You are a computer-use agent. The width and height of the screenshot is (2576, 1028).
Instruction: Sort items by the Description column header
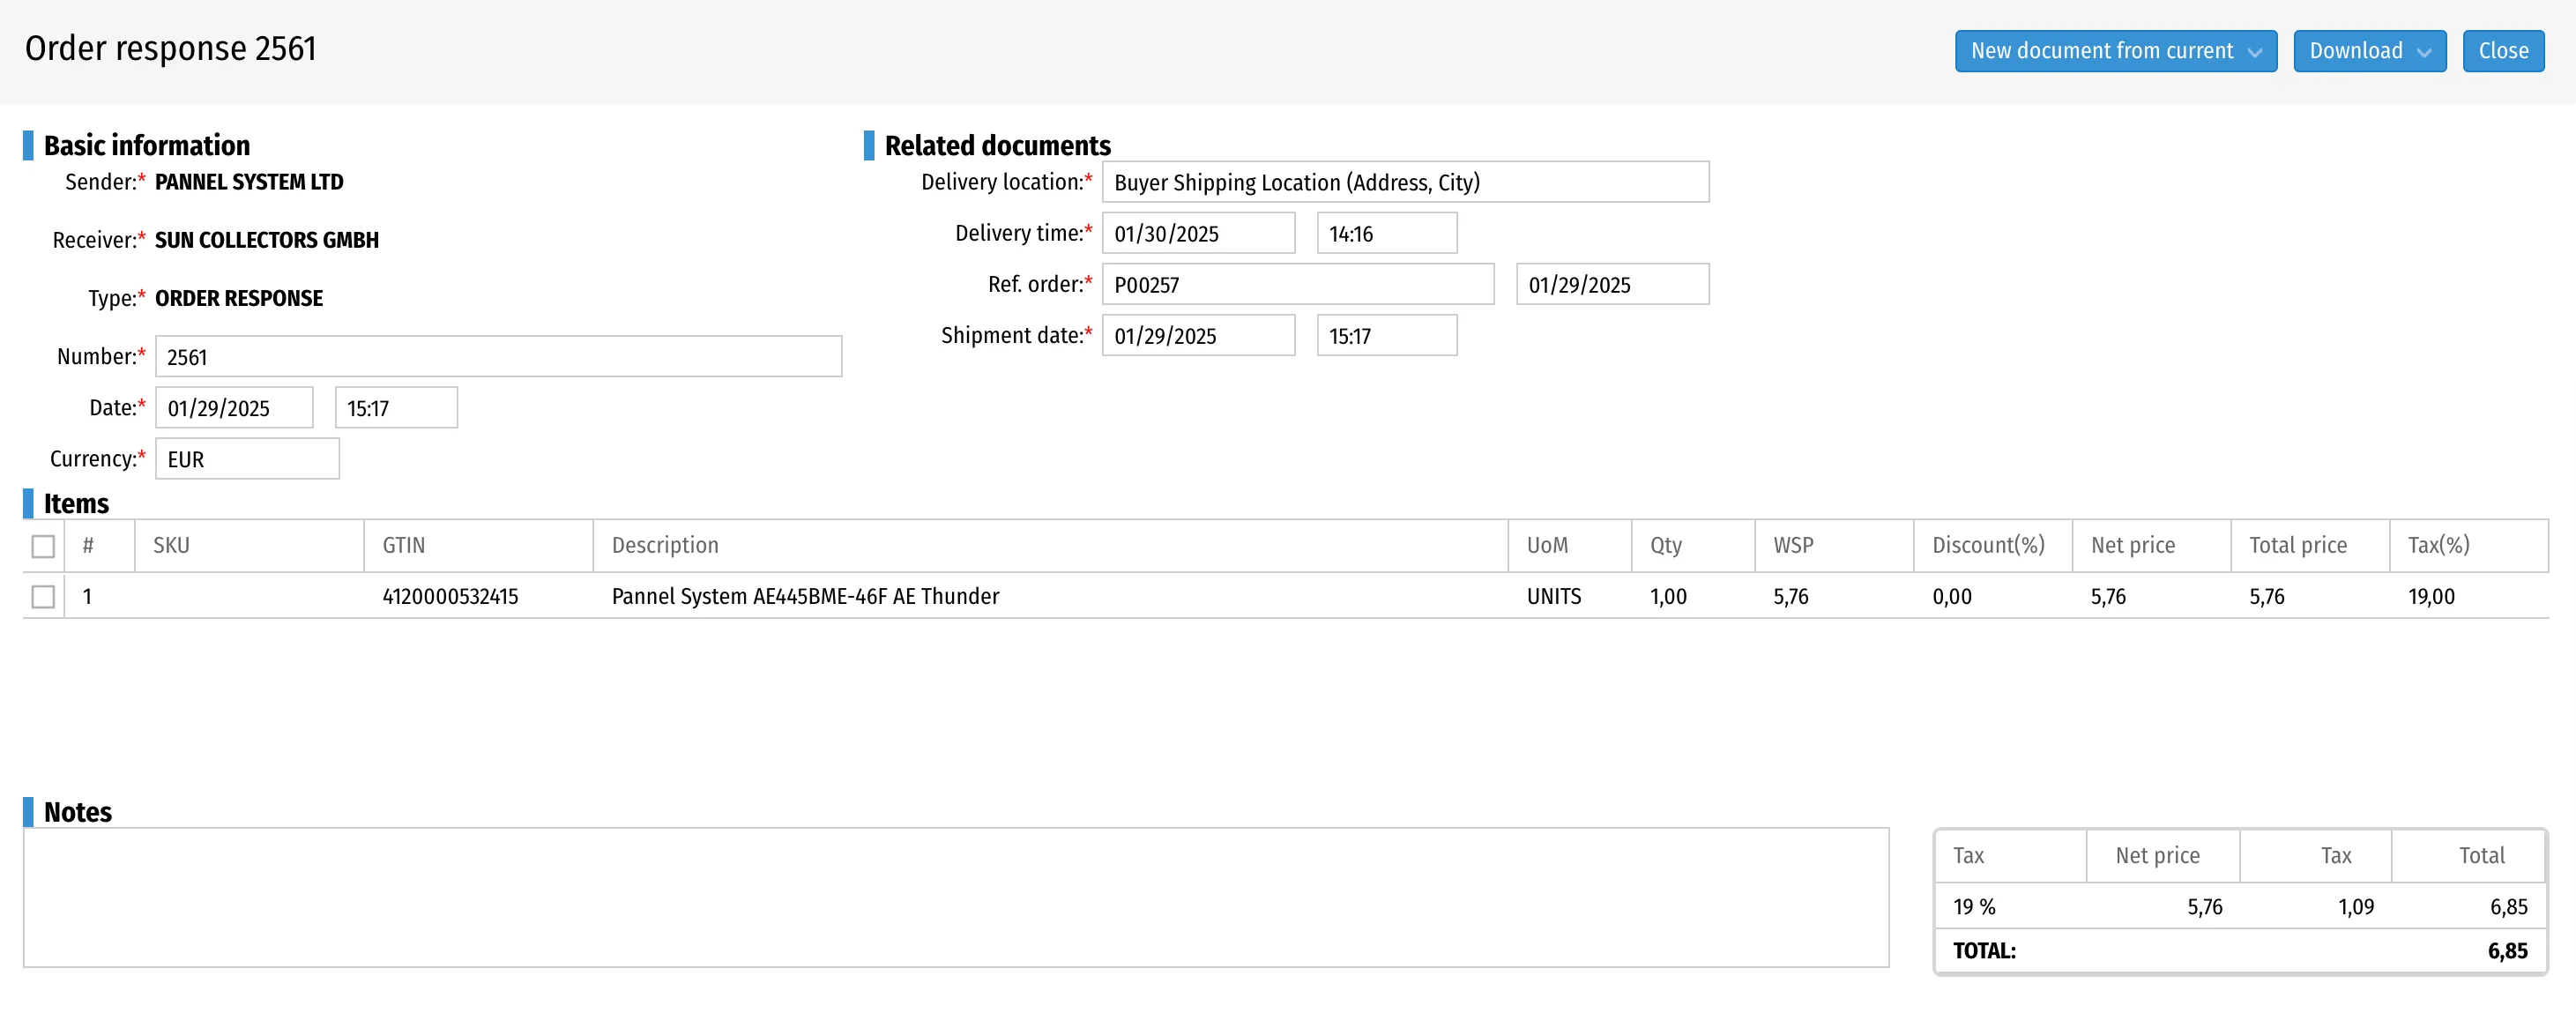tap(665, 545)
